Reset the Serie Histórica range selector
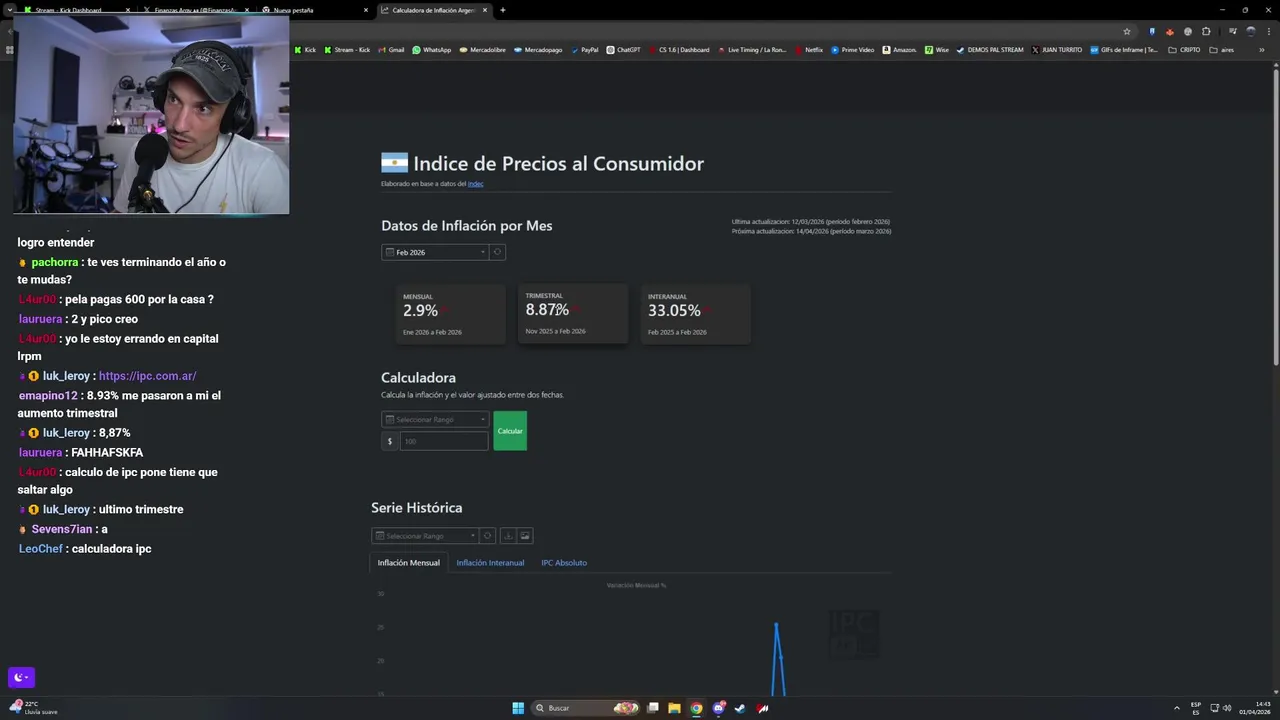The width and height of the screenshot is (1280, 720). (487, 536)
